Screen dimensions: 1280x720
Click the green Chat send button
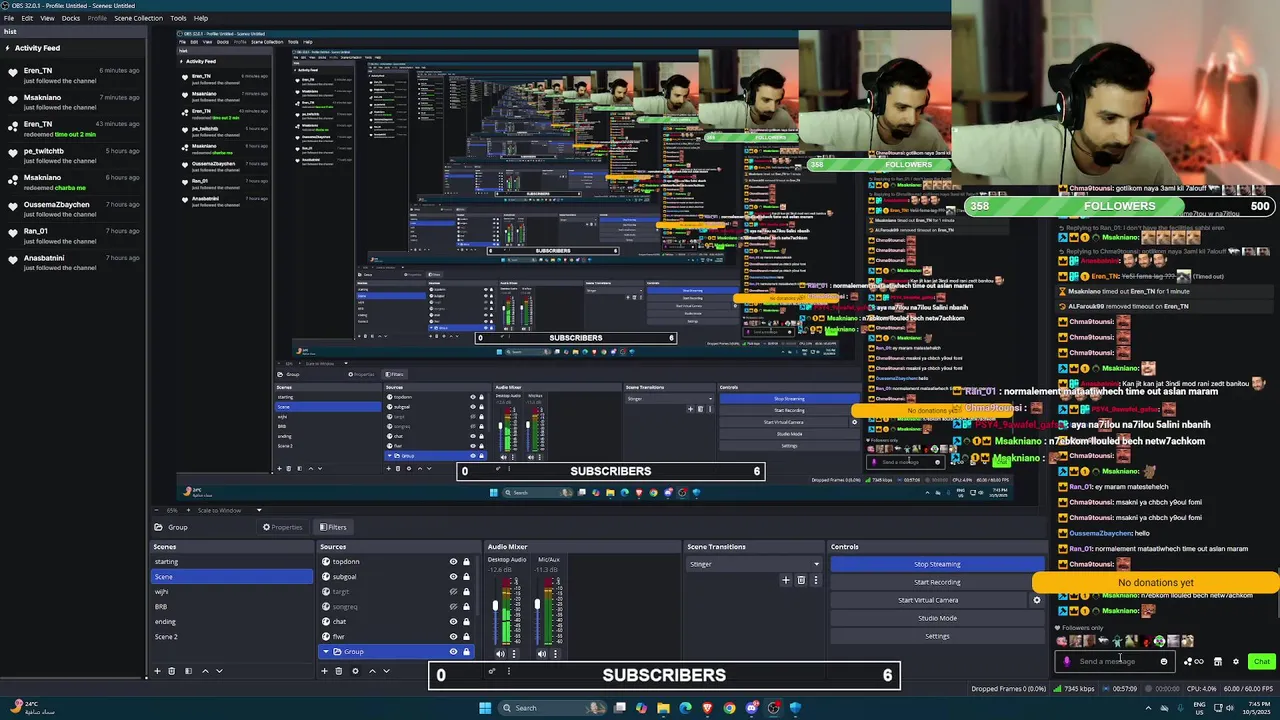pyautogui.click(x=1262, y=661)
